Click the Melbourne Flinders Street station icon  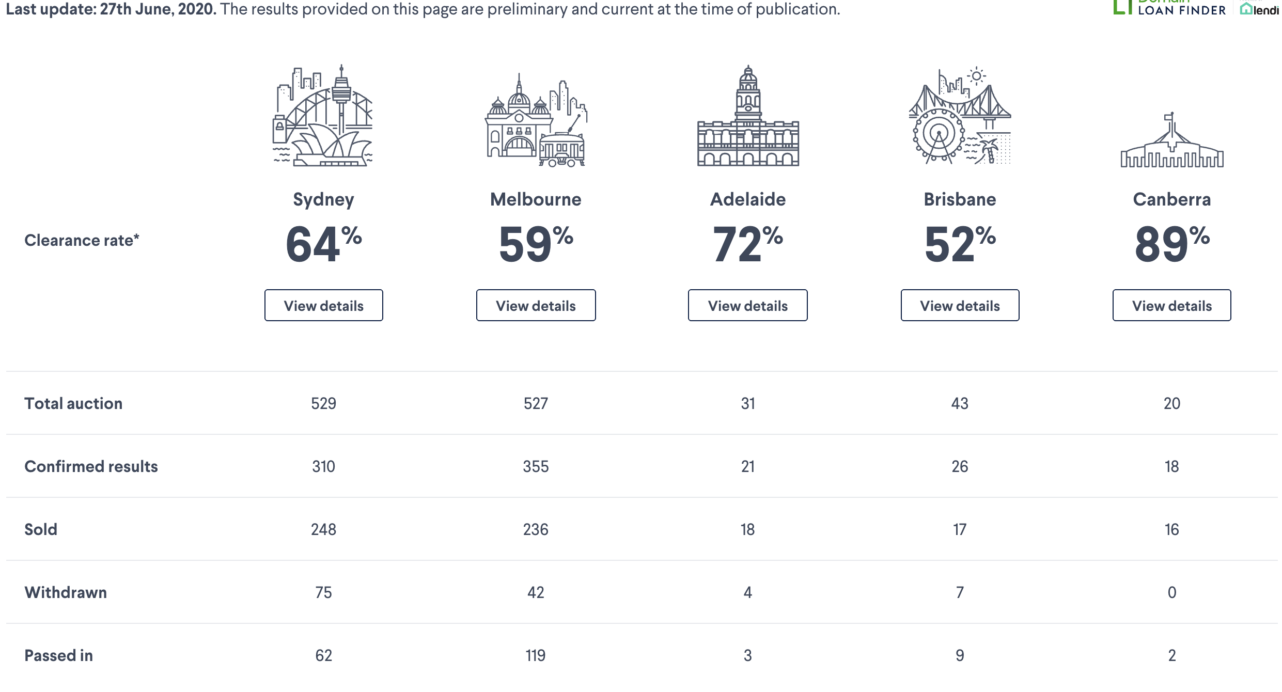tap(536, 120)
